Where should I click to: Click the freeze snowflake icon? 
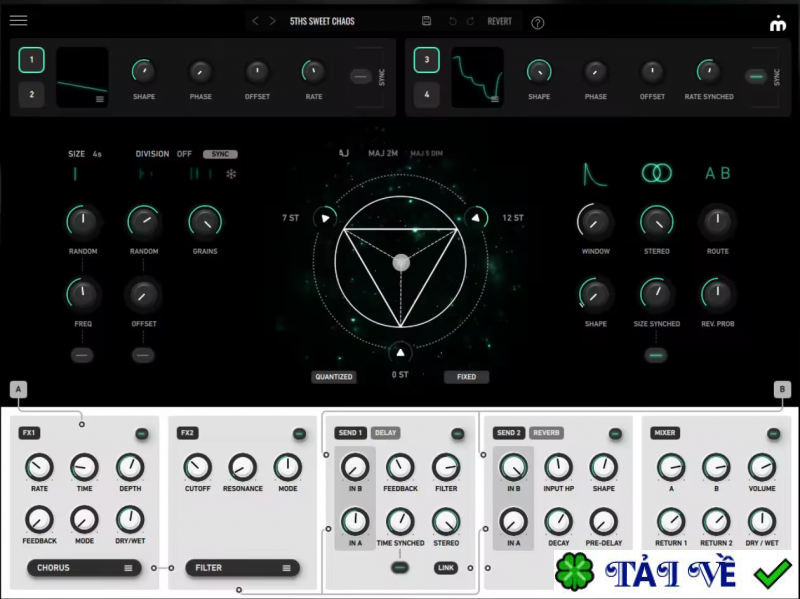tap(231, 174)
